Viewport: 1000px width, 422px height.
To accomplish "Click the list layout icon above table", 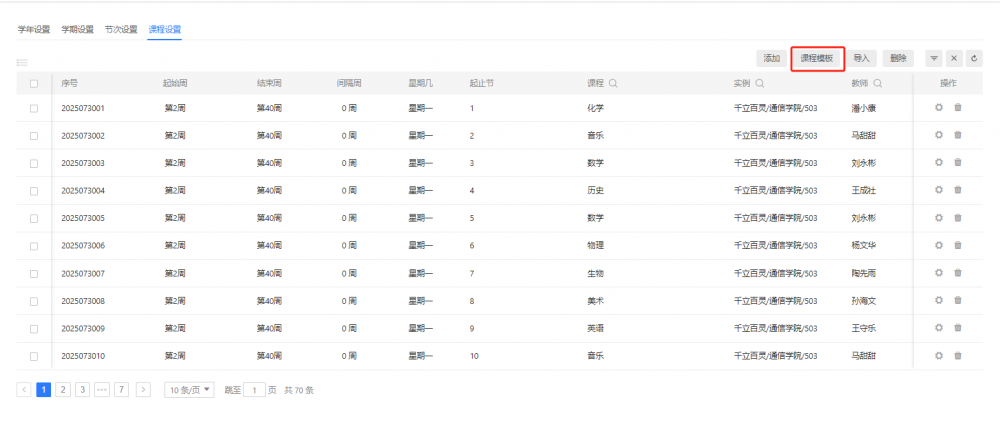I will (22, 62).
